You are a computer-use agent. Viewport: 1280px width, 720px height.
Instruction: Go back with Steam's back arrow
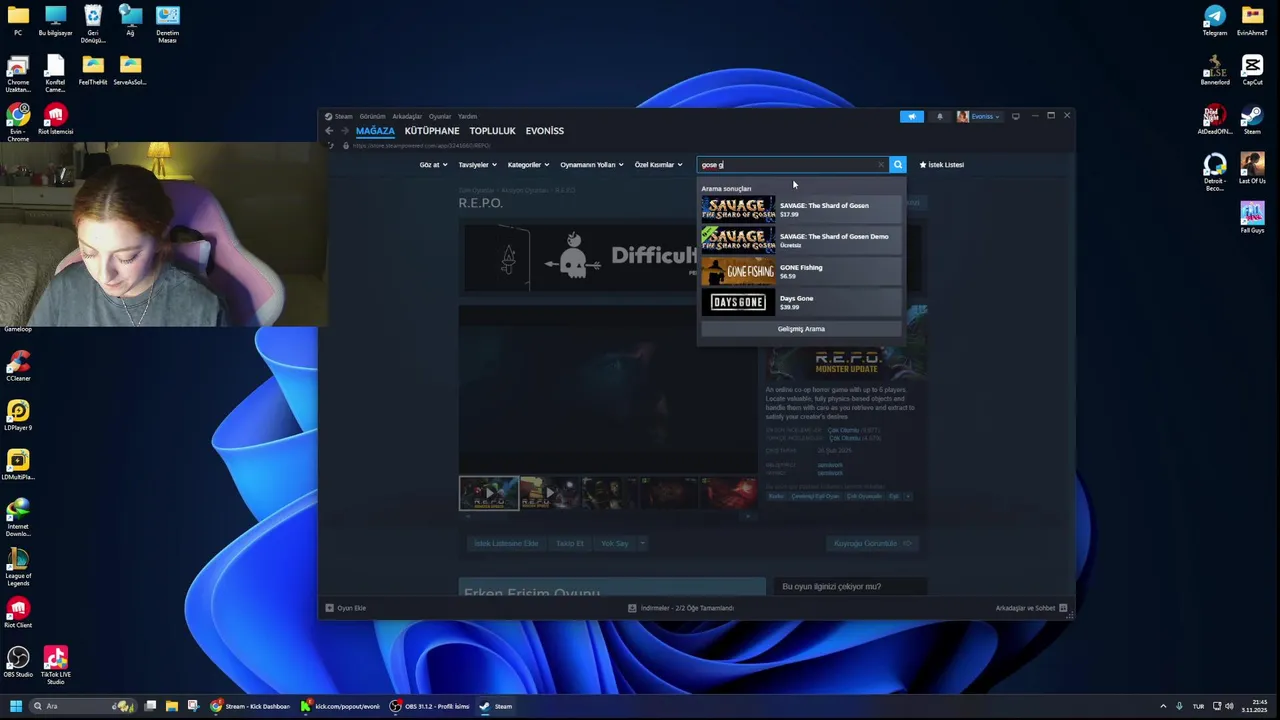pyautogui.click(x=329, y=131)
